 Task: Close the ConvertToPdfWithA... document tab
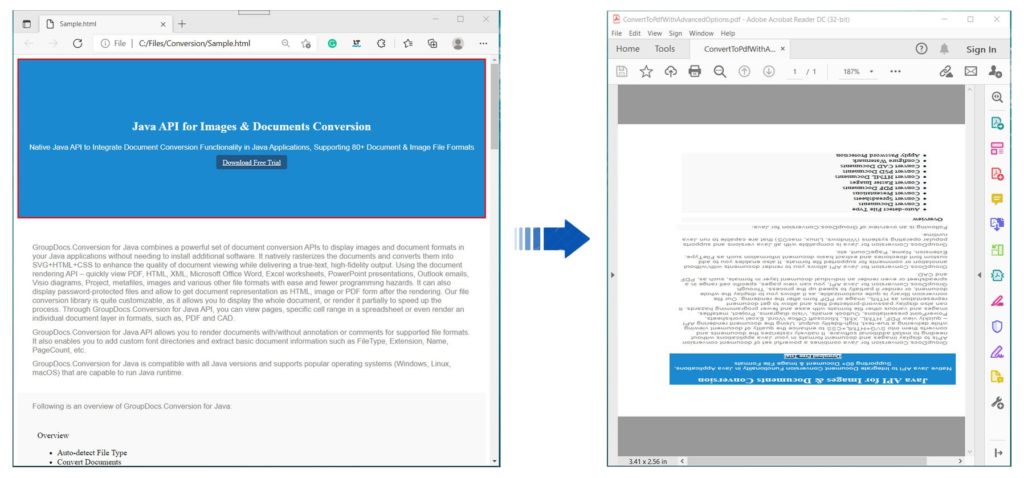pos(783,48)
